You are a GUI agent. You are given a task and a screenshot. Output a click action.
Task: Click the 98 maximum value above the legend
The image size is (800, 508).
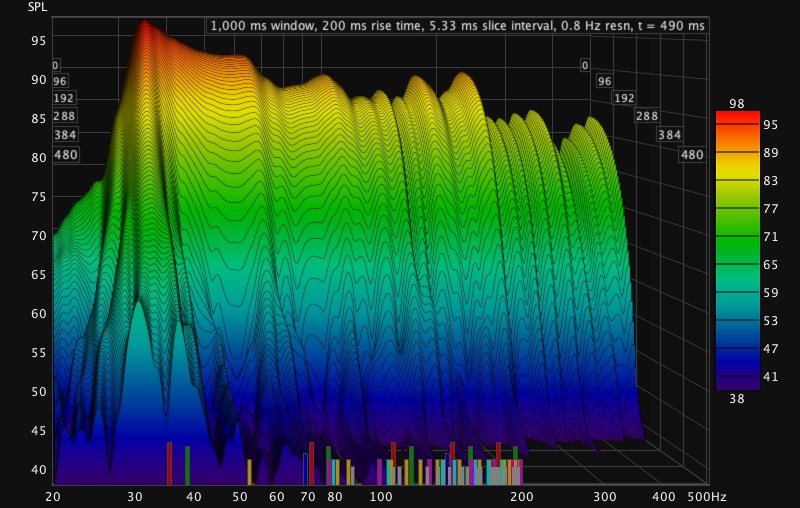(737, 104)
